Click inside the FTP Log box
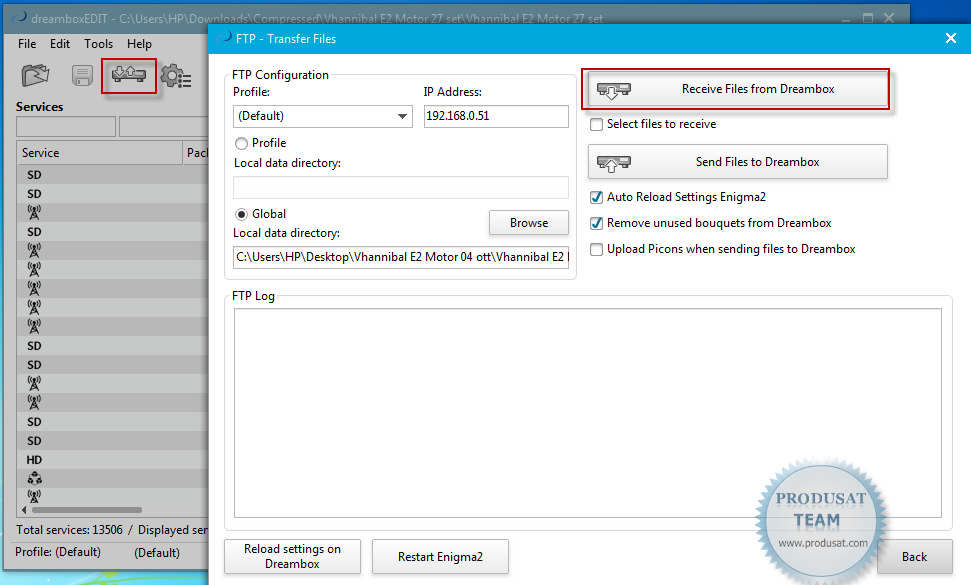Viewport: 971px width, 585px height. 588,413
